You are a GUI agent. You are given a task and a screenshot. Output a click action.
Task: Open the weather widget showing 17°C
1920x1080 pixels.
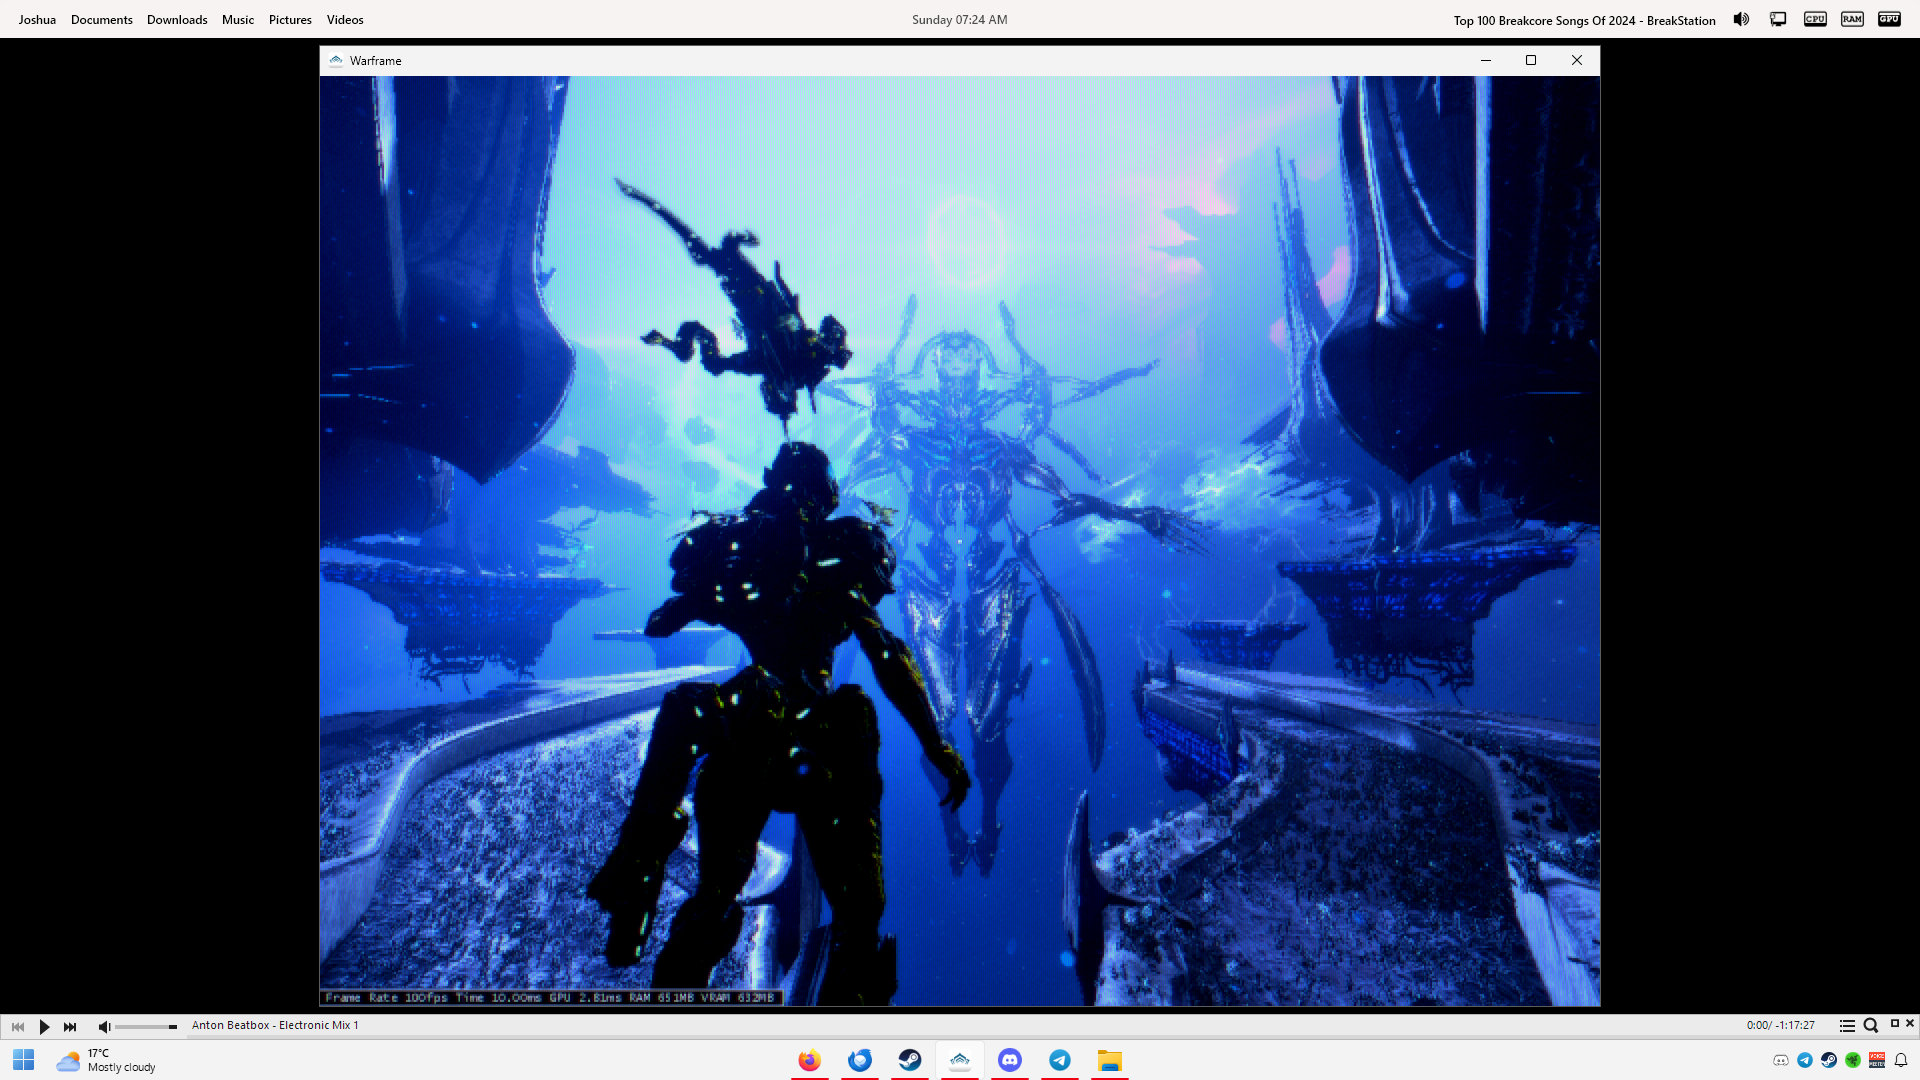[x=106, y=1060]
